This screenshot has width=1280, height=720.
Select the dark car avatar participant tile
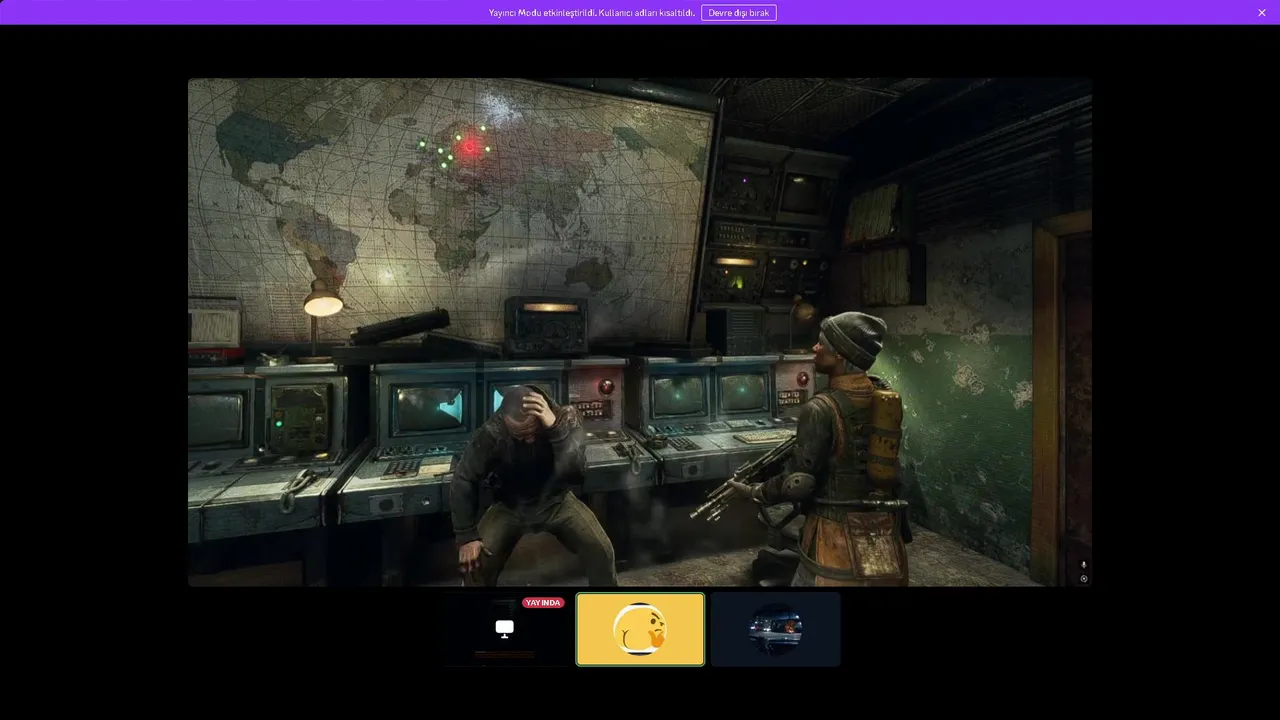(x=776, y=629)
